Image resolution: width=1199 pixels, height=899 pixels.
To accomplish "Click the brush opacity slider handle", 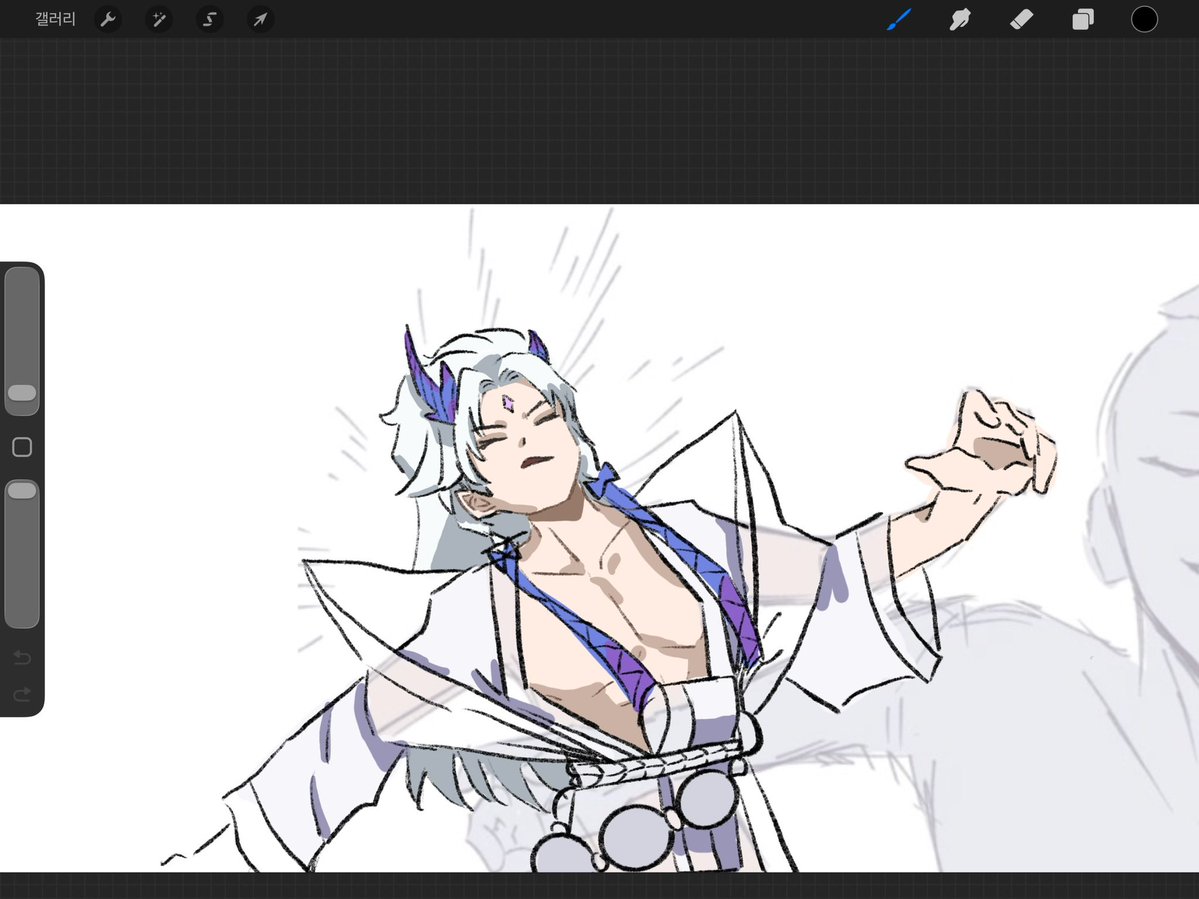I will point(22,490).
